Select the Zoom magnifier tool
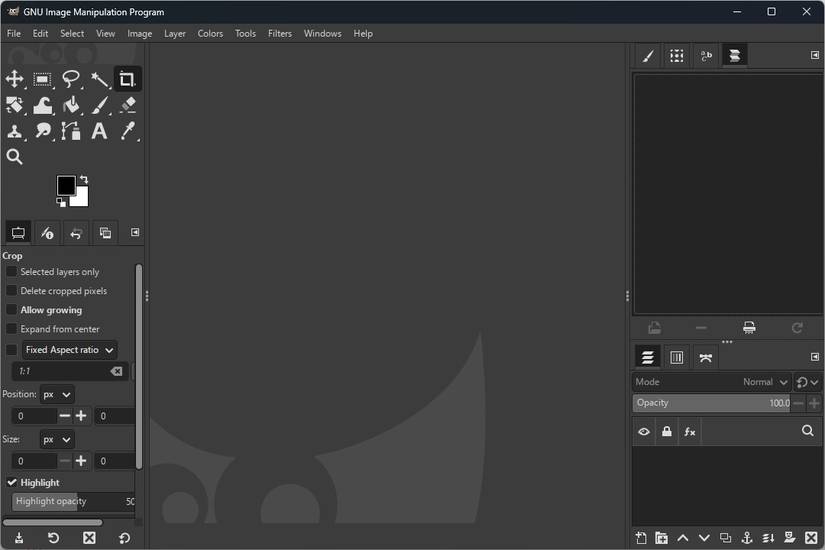 [x=14, y=157]
